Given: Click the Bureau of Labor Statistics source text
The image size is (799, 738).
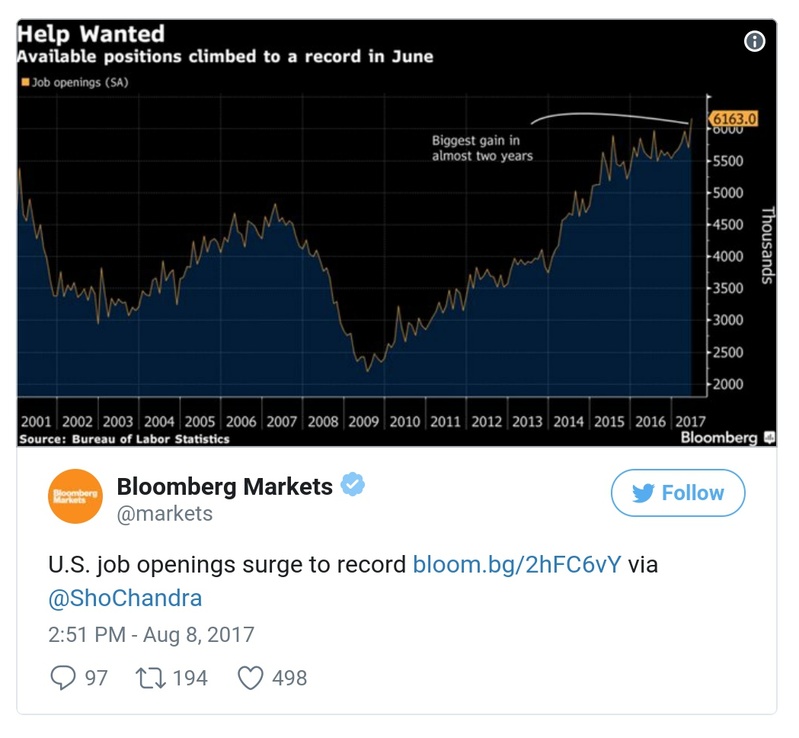Looking at the screenshot, I should point(124,439).
